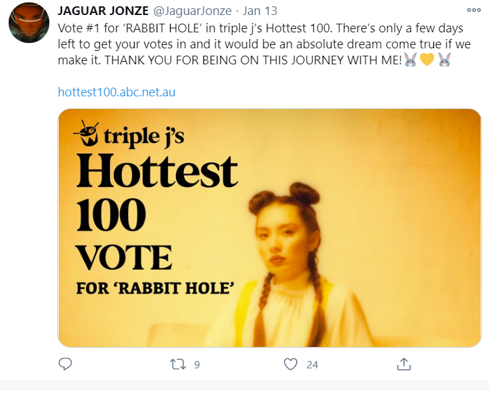The image size is (489, 396).
Task: Open the Hottest 100 vote image
Action: [270, 228]
